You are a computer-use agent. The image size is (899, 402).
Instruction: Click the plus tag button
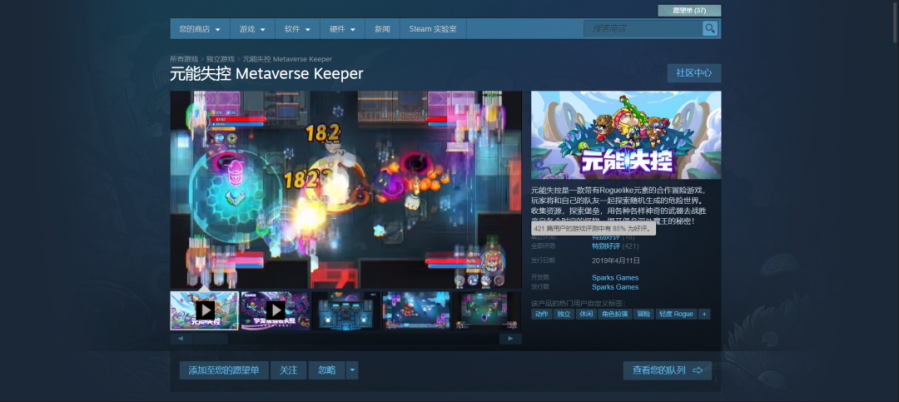(x=705, y=314)
